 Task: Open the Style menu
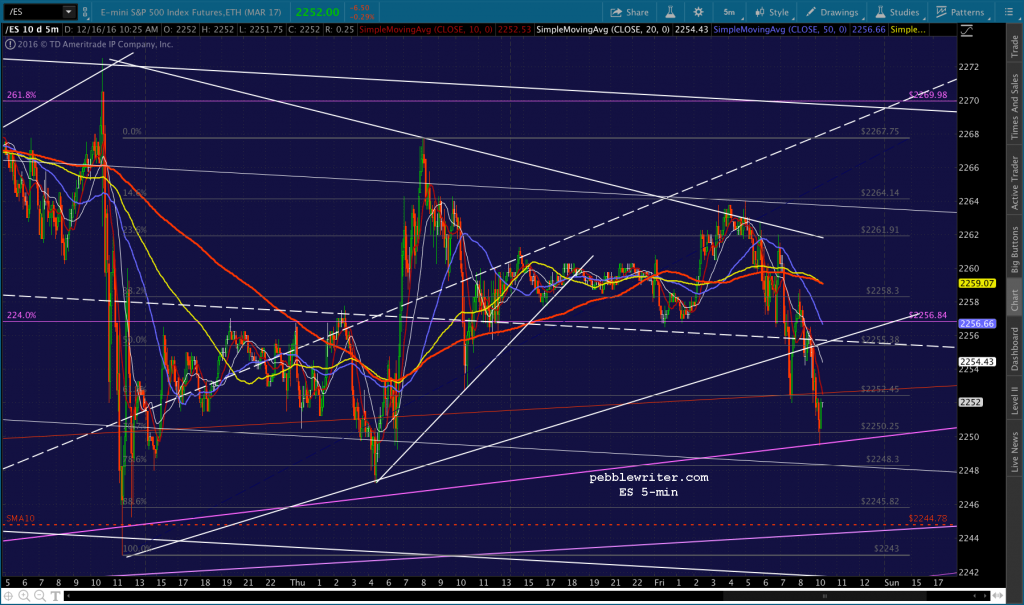tap(772, 12)
